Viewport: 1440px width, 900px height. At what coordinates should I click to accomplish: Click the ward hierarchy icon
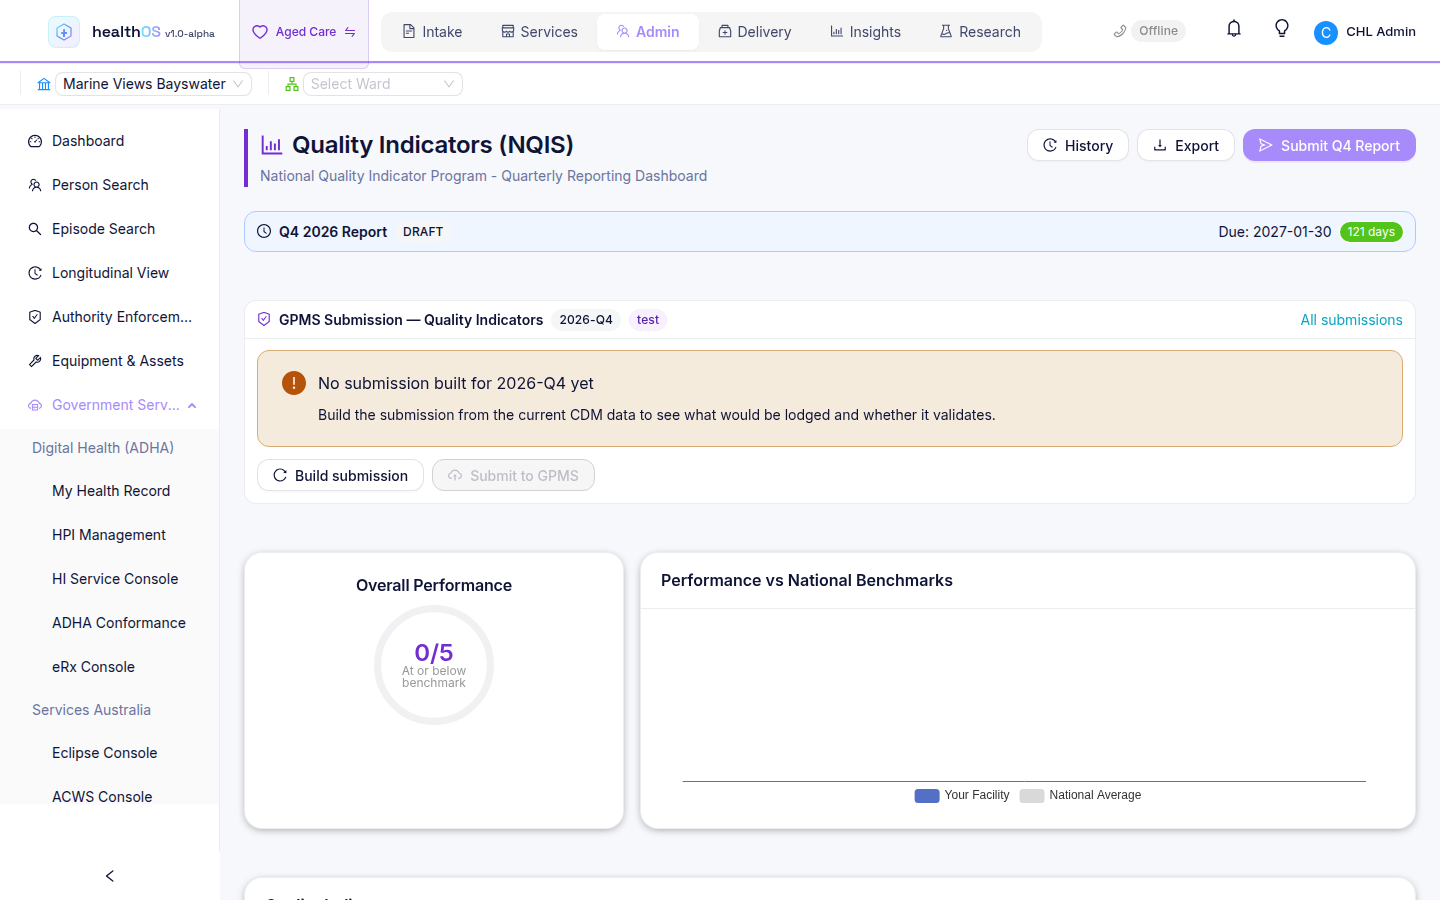(x=292, y=84)
